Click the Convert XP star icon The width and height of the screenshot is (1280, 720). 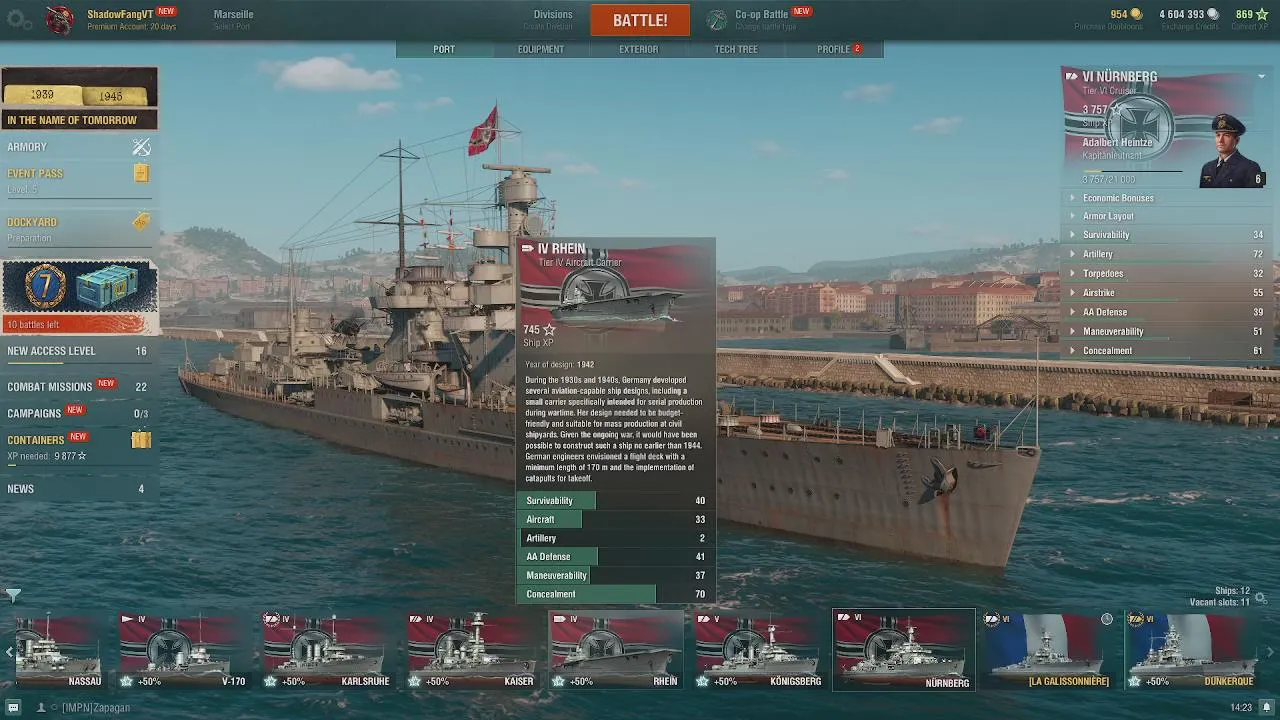1262,14
